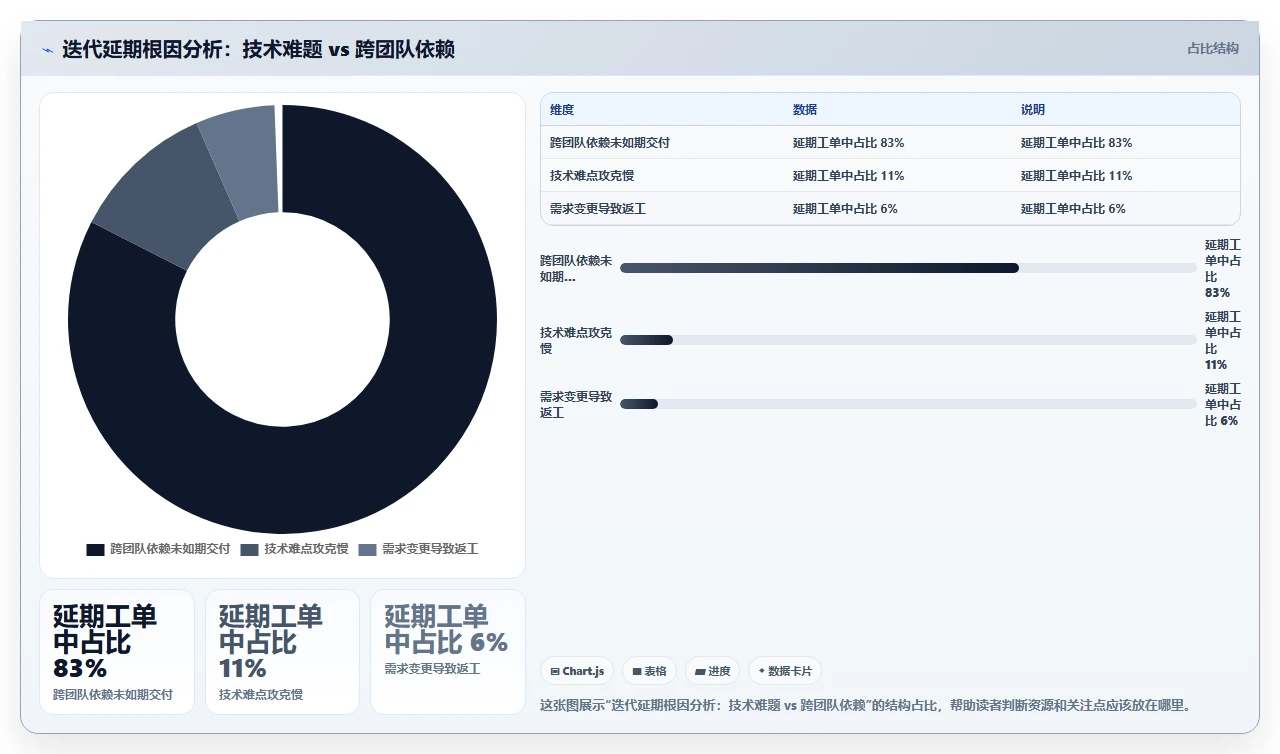Click the 数据 column header
This screenshot has height=754, width=1280.
click(805, 110)
